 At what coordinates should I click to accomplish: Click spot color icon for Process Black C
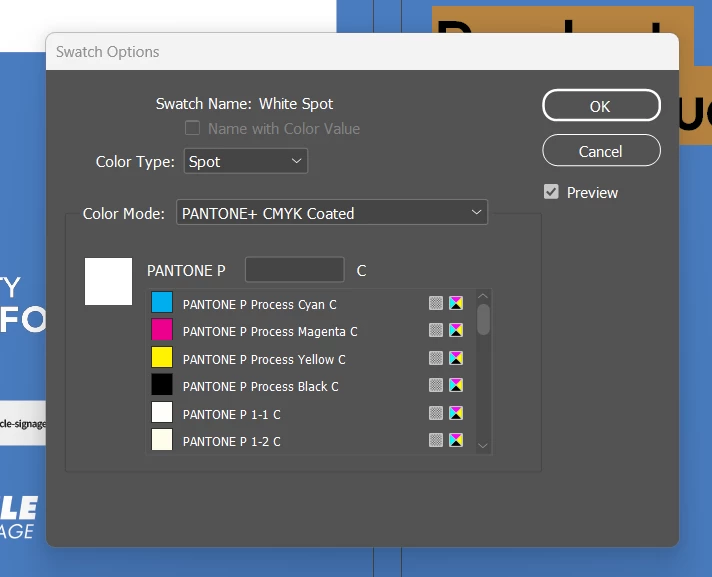(436, 385)
